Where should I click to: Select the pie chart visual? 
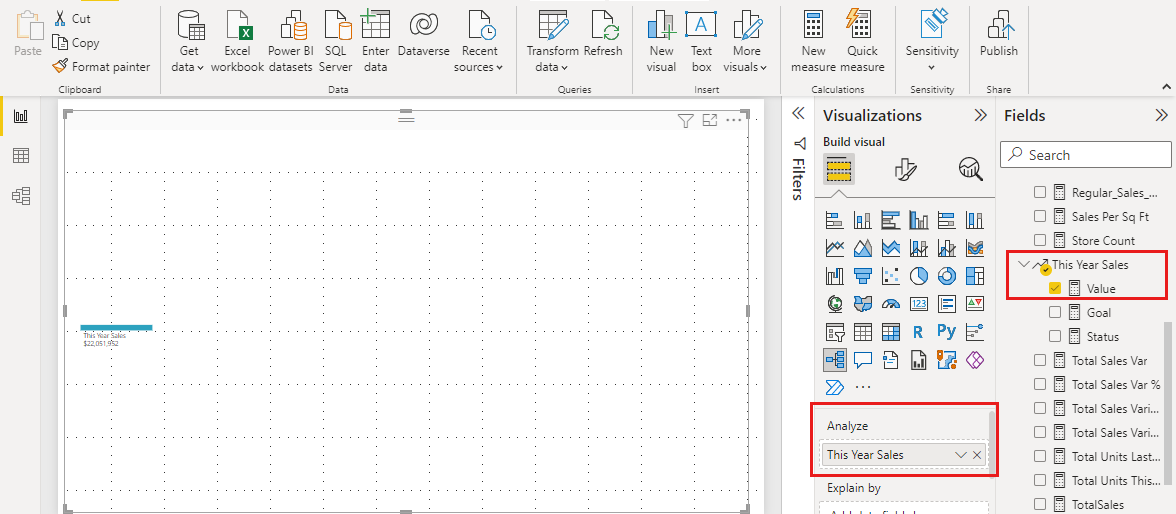pyautogui.click(x=918, y=276)
